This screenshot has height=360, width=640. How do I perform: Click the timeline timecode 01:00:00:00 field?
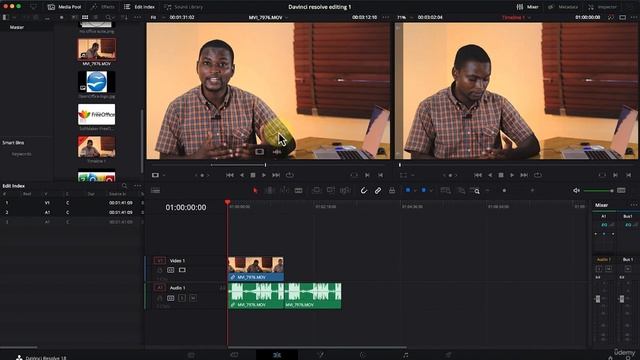186,207
